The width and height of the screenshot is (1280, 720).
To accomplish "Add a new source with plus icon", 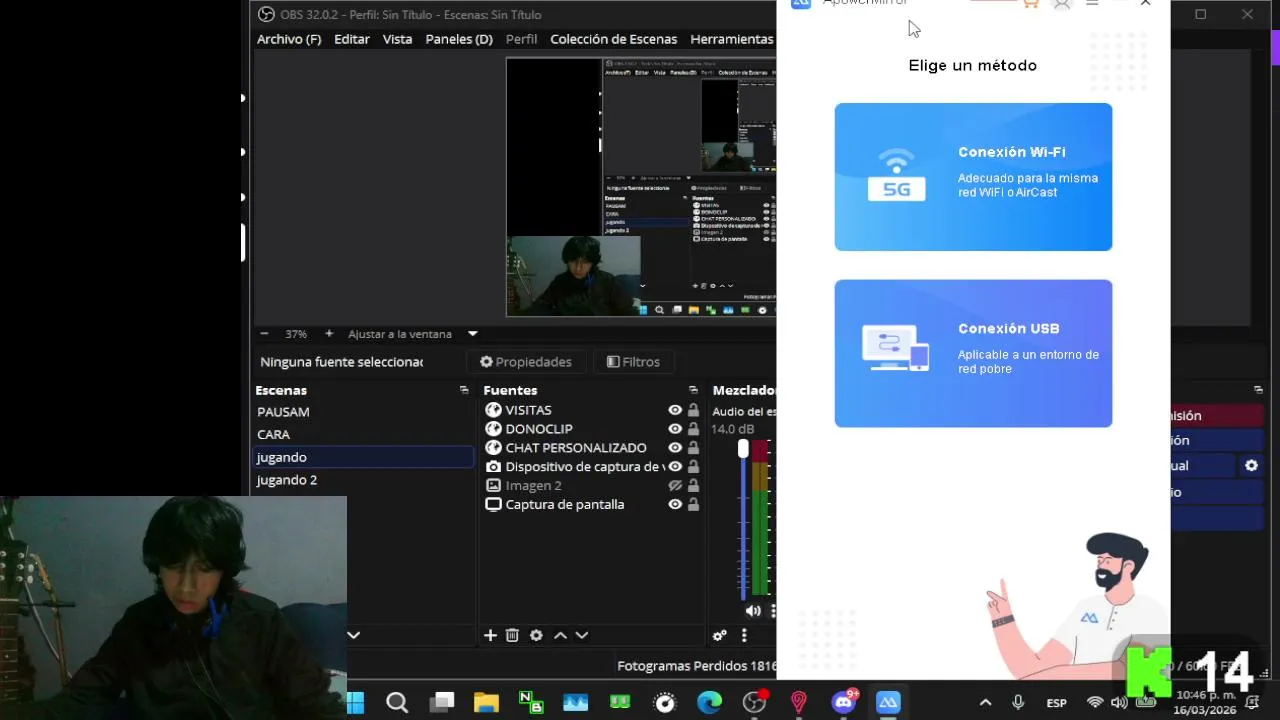I will (x=490, y=635).
